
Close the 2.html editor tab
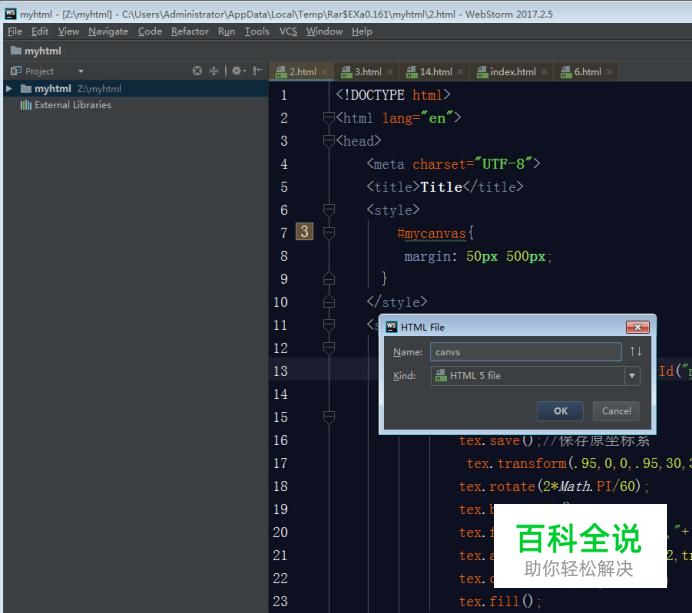pos(325,72)
